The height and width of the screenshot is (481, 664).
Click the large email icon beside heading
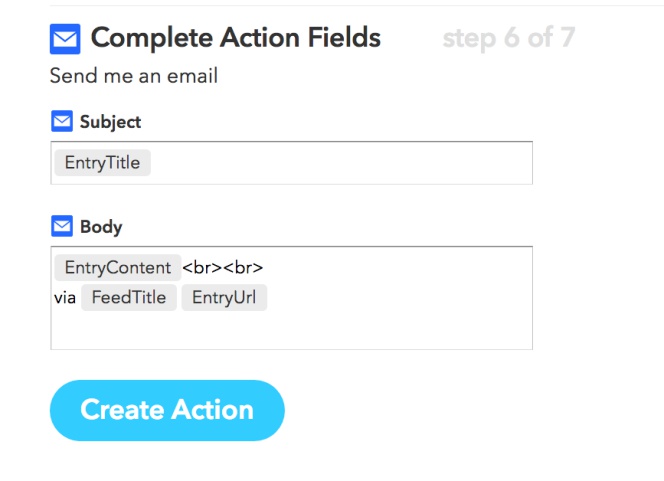click(x=65, y=39)
